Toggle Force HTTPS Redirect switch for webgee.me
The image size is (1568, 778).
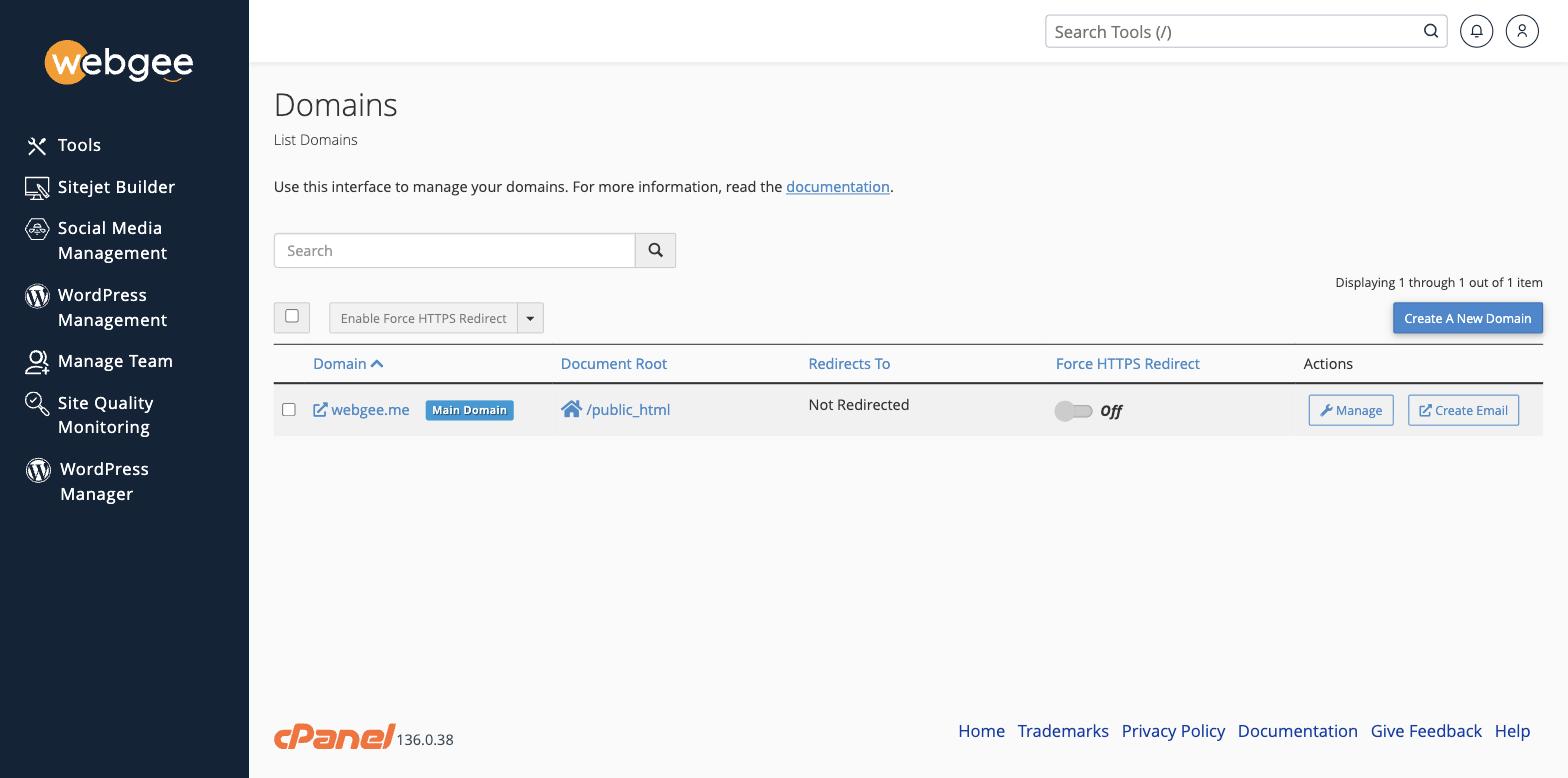point(1073,411)
